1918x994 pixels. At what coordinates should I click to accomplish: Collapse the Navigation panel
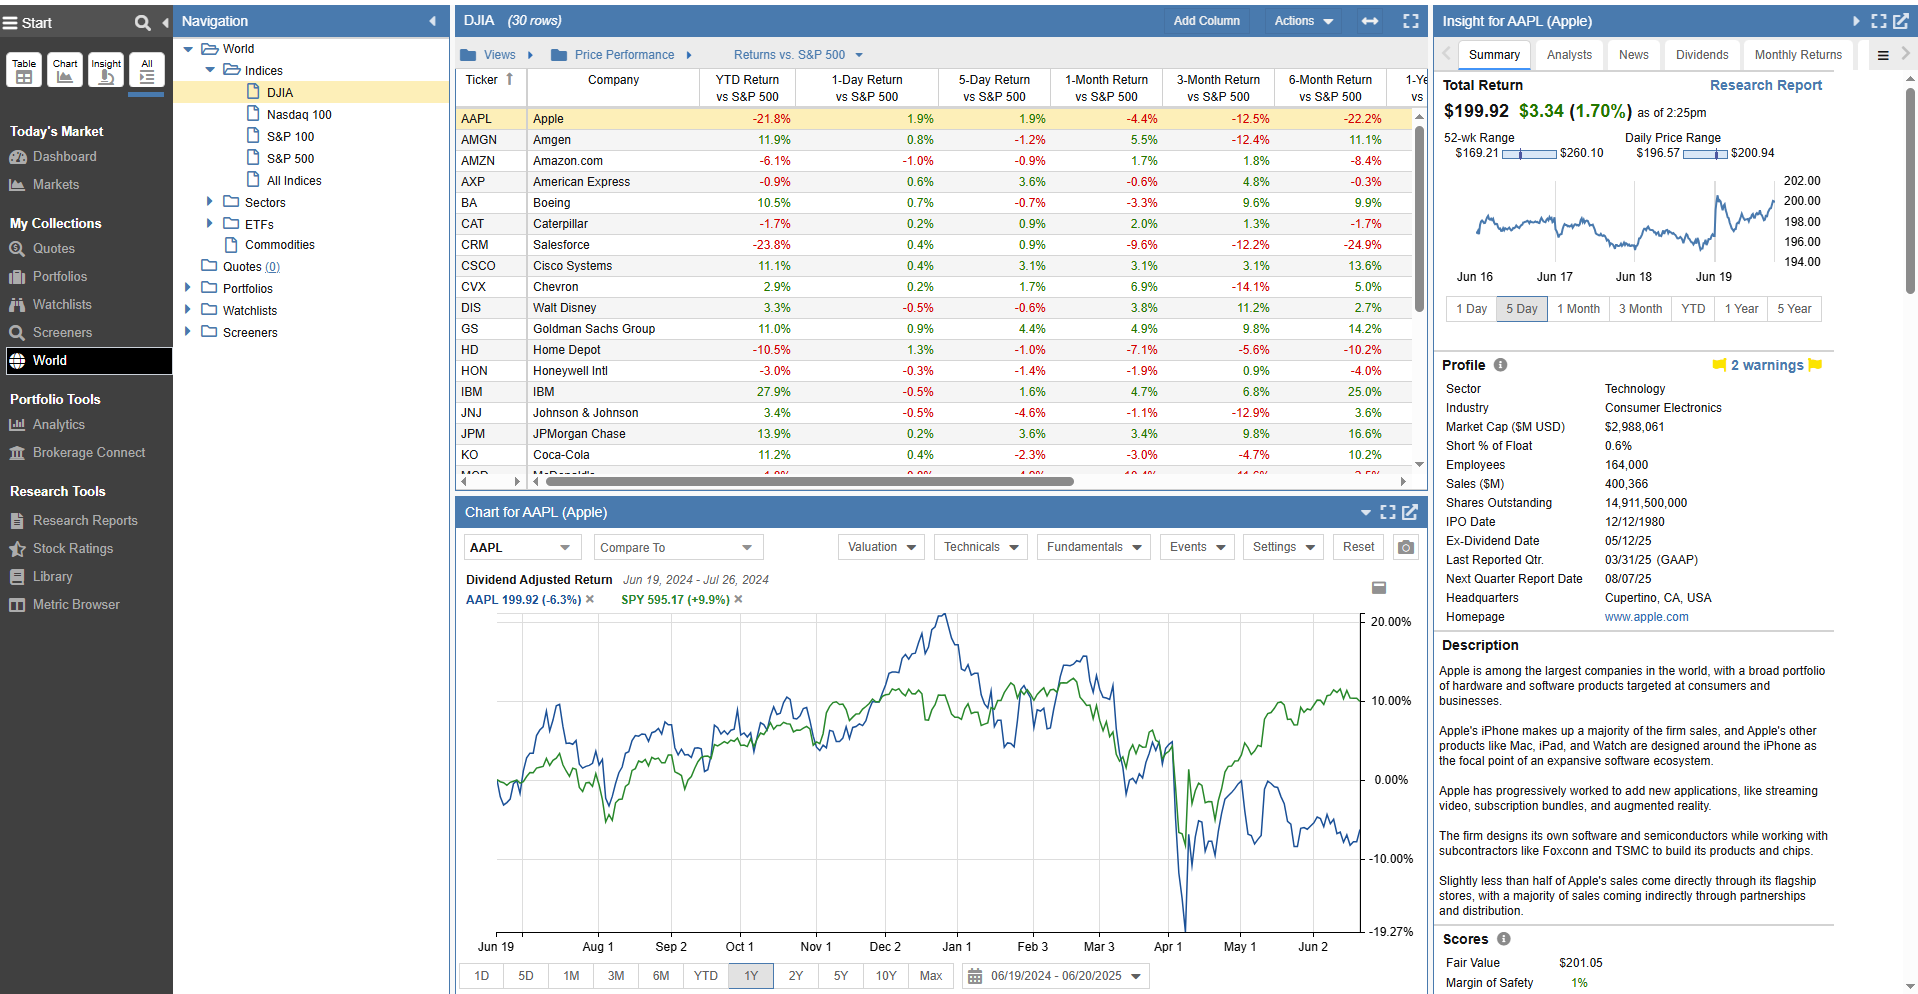[432, 21]
